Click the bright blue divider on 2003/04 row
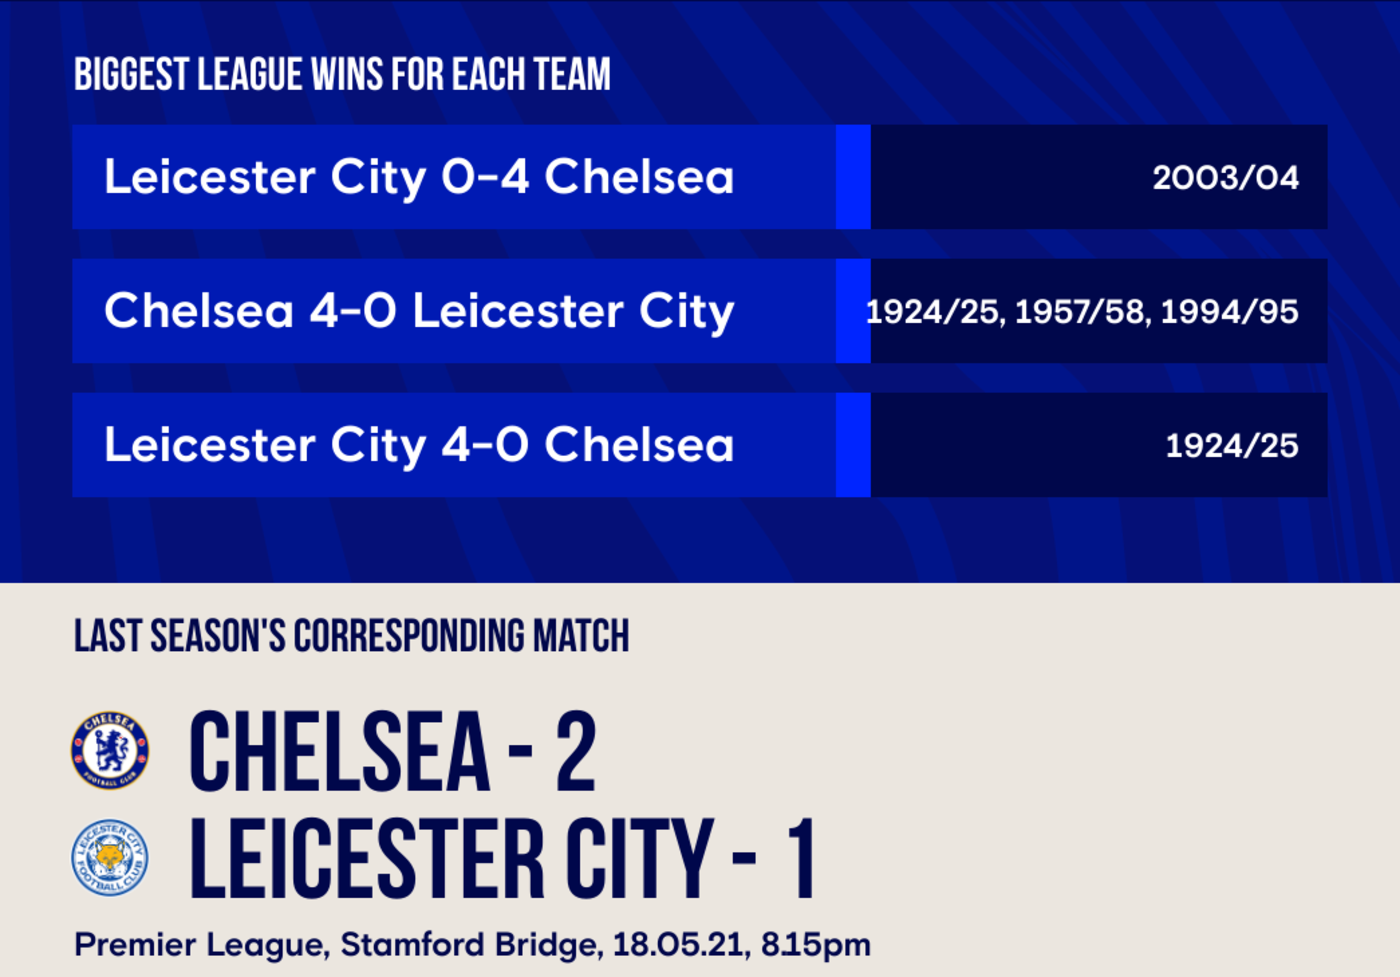Screen dimensions: 1400x977 853,177
